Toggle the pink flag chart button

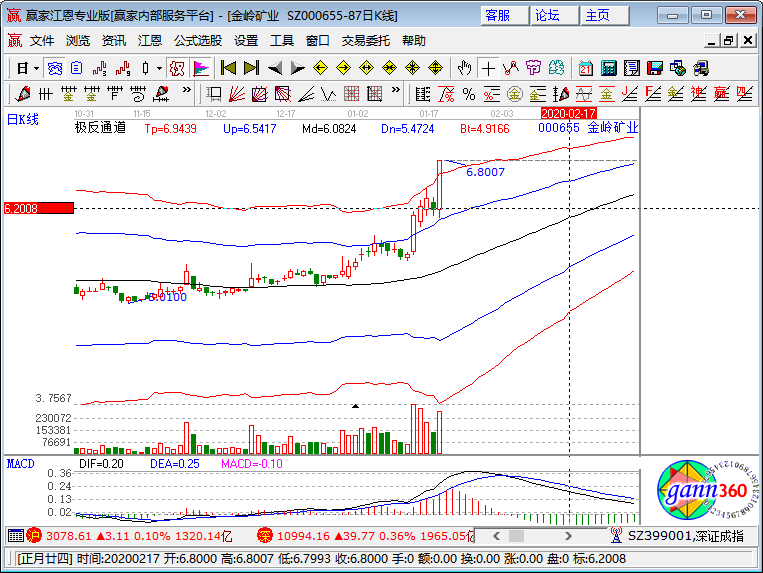[200, 68]
